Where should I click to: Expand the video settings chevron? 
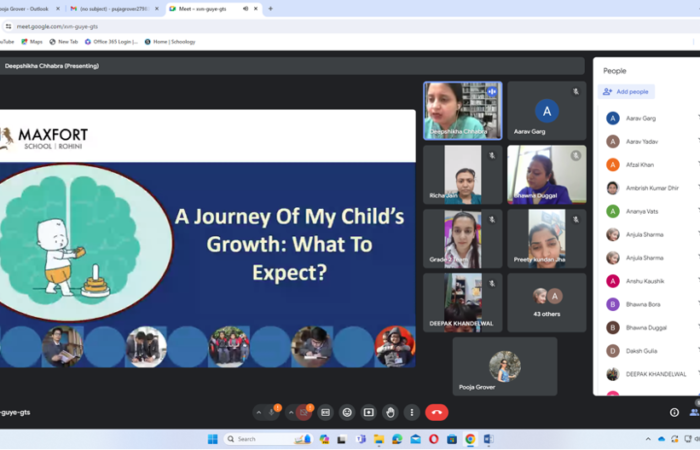pyautogui.click(x=291, y=412)
